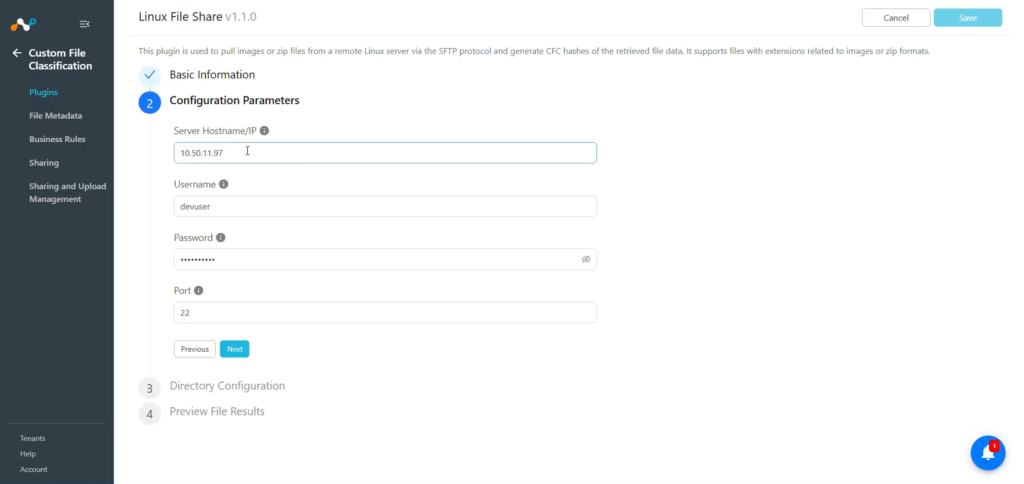Screen dimensions: 1024x484
Task: Go to Business Rules section
Action: click(x=57, y=139)
